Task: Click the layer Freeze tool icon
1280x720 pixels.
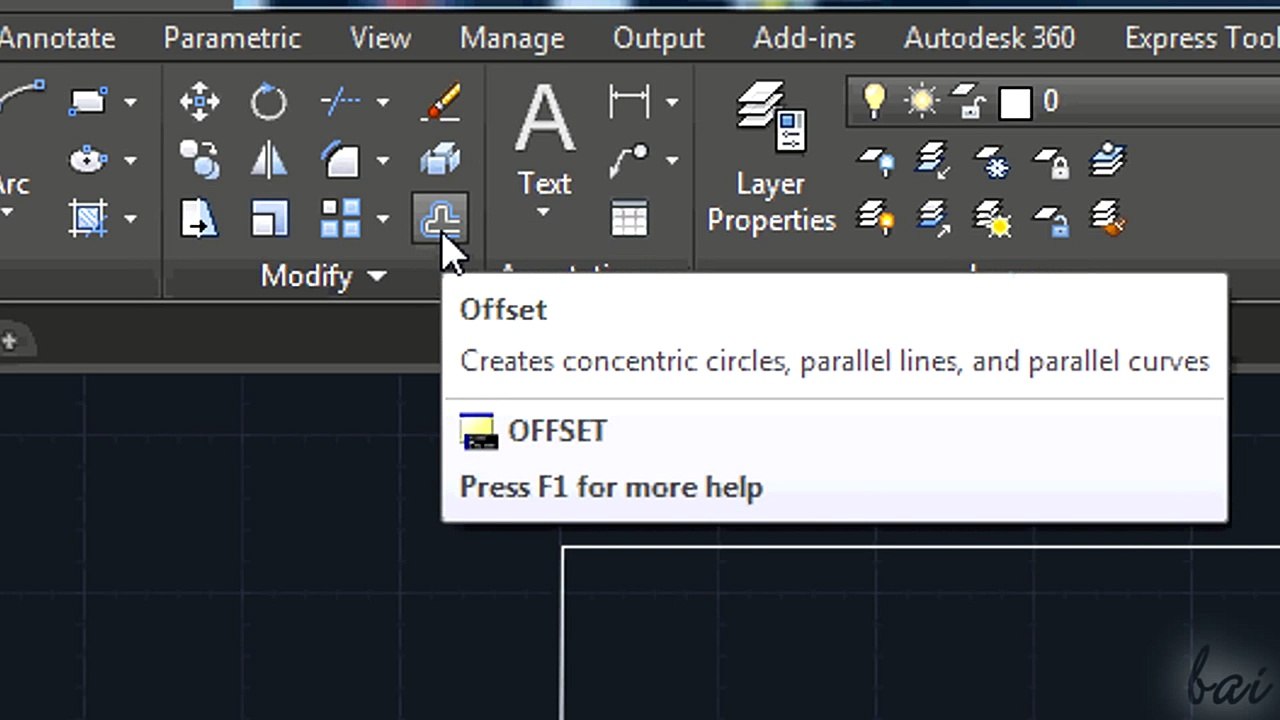Action: 992,160
